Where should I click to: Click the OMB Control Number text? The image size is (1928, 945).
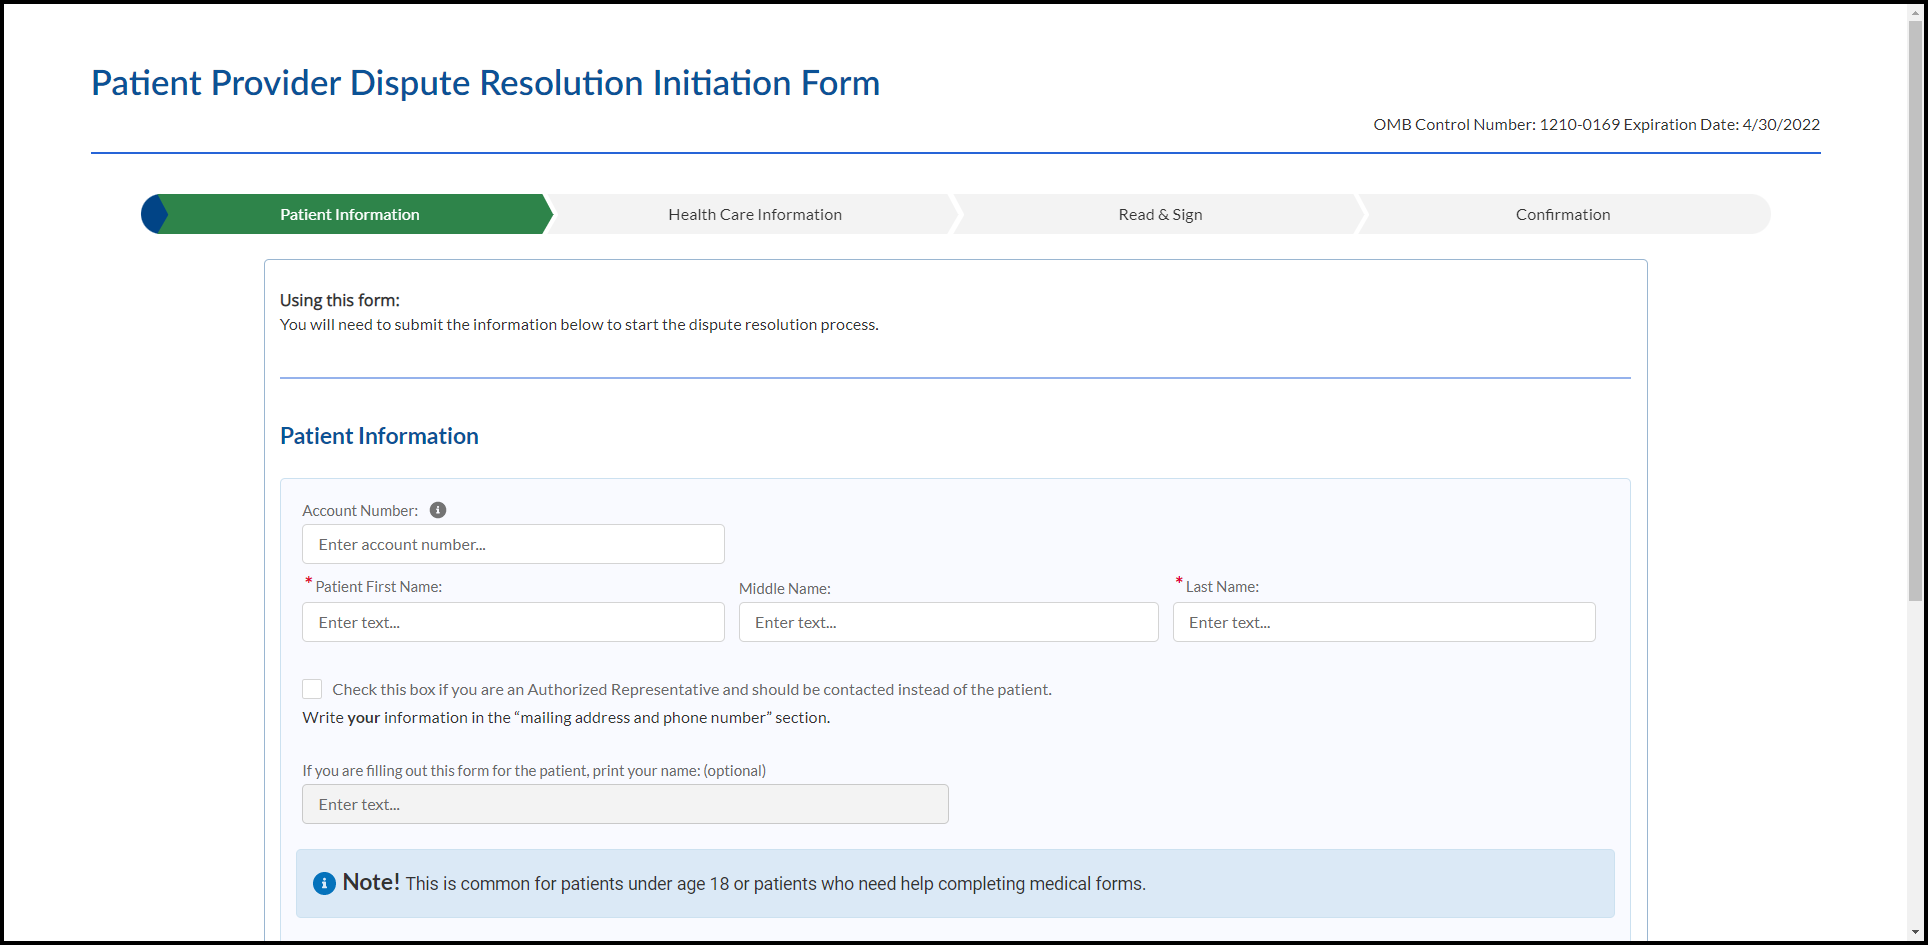click(x=1596, y=125)
